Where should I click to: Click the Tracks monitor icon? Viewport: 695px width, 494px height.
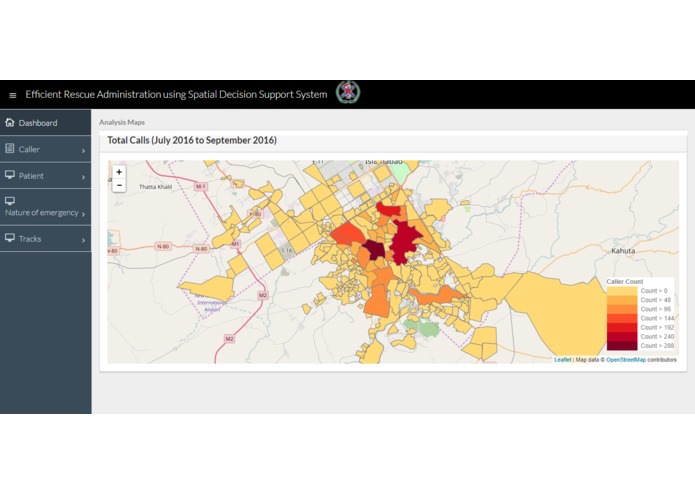tap(10, 237)
